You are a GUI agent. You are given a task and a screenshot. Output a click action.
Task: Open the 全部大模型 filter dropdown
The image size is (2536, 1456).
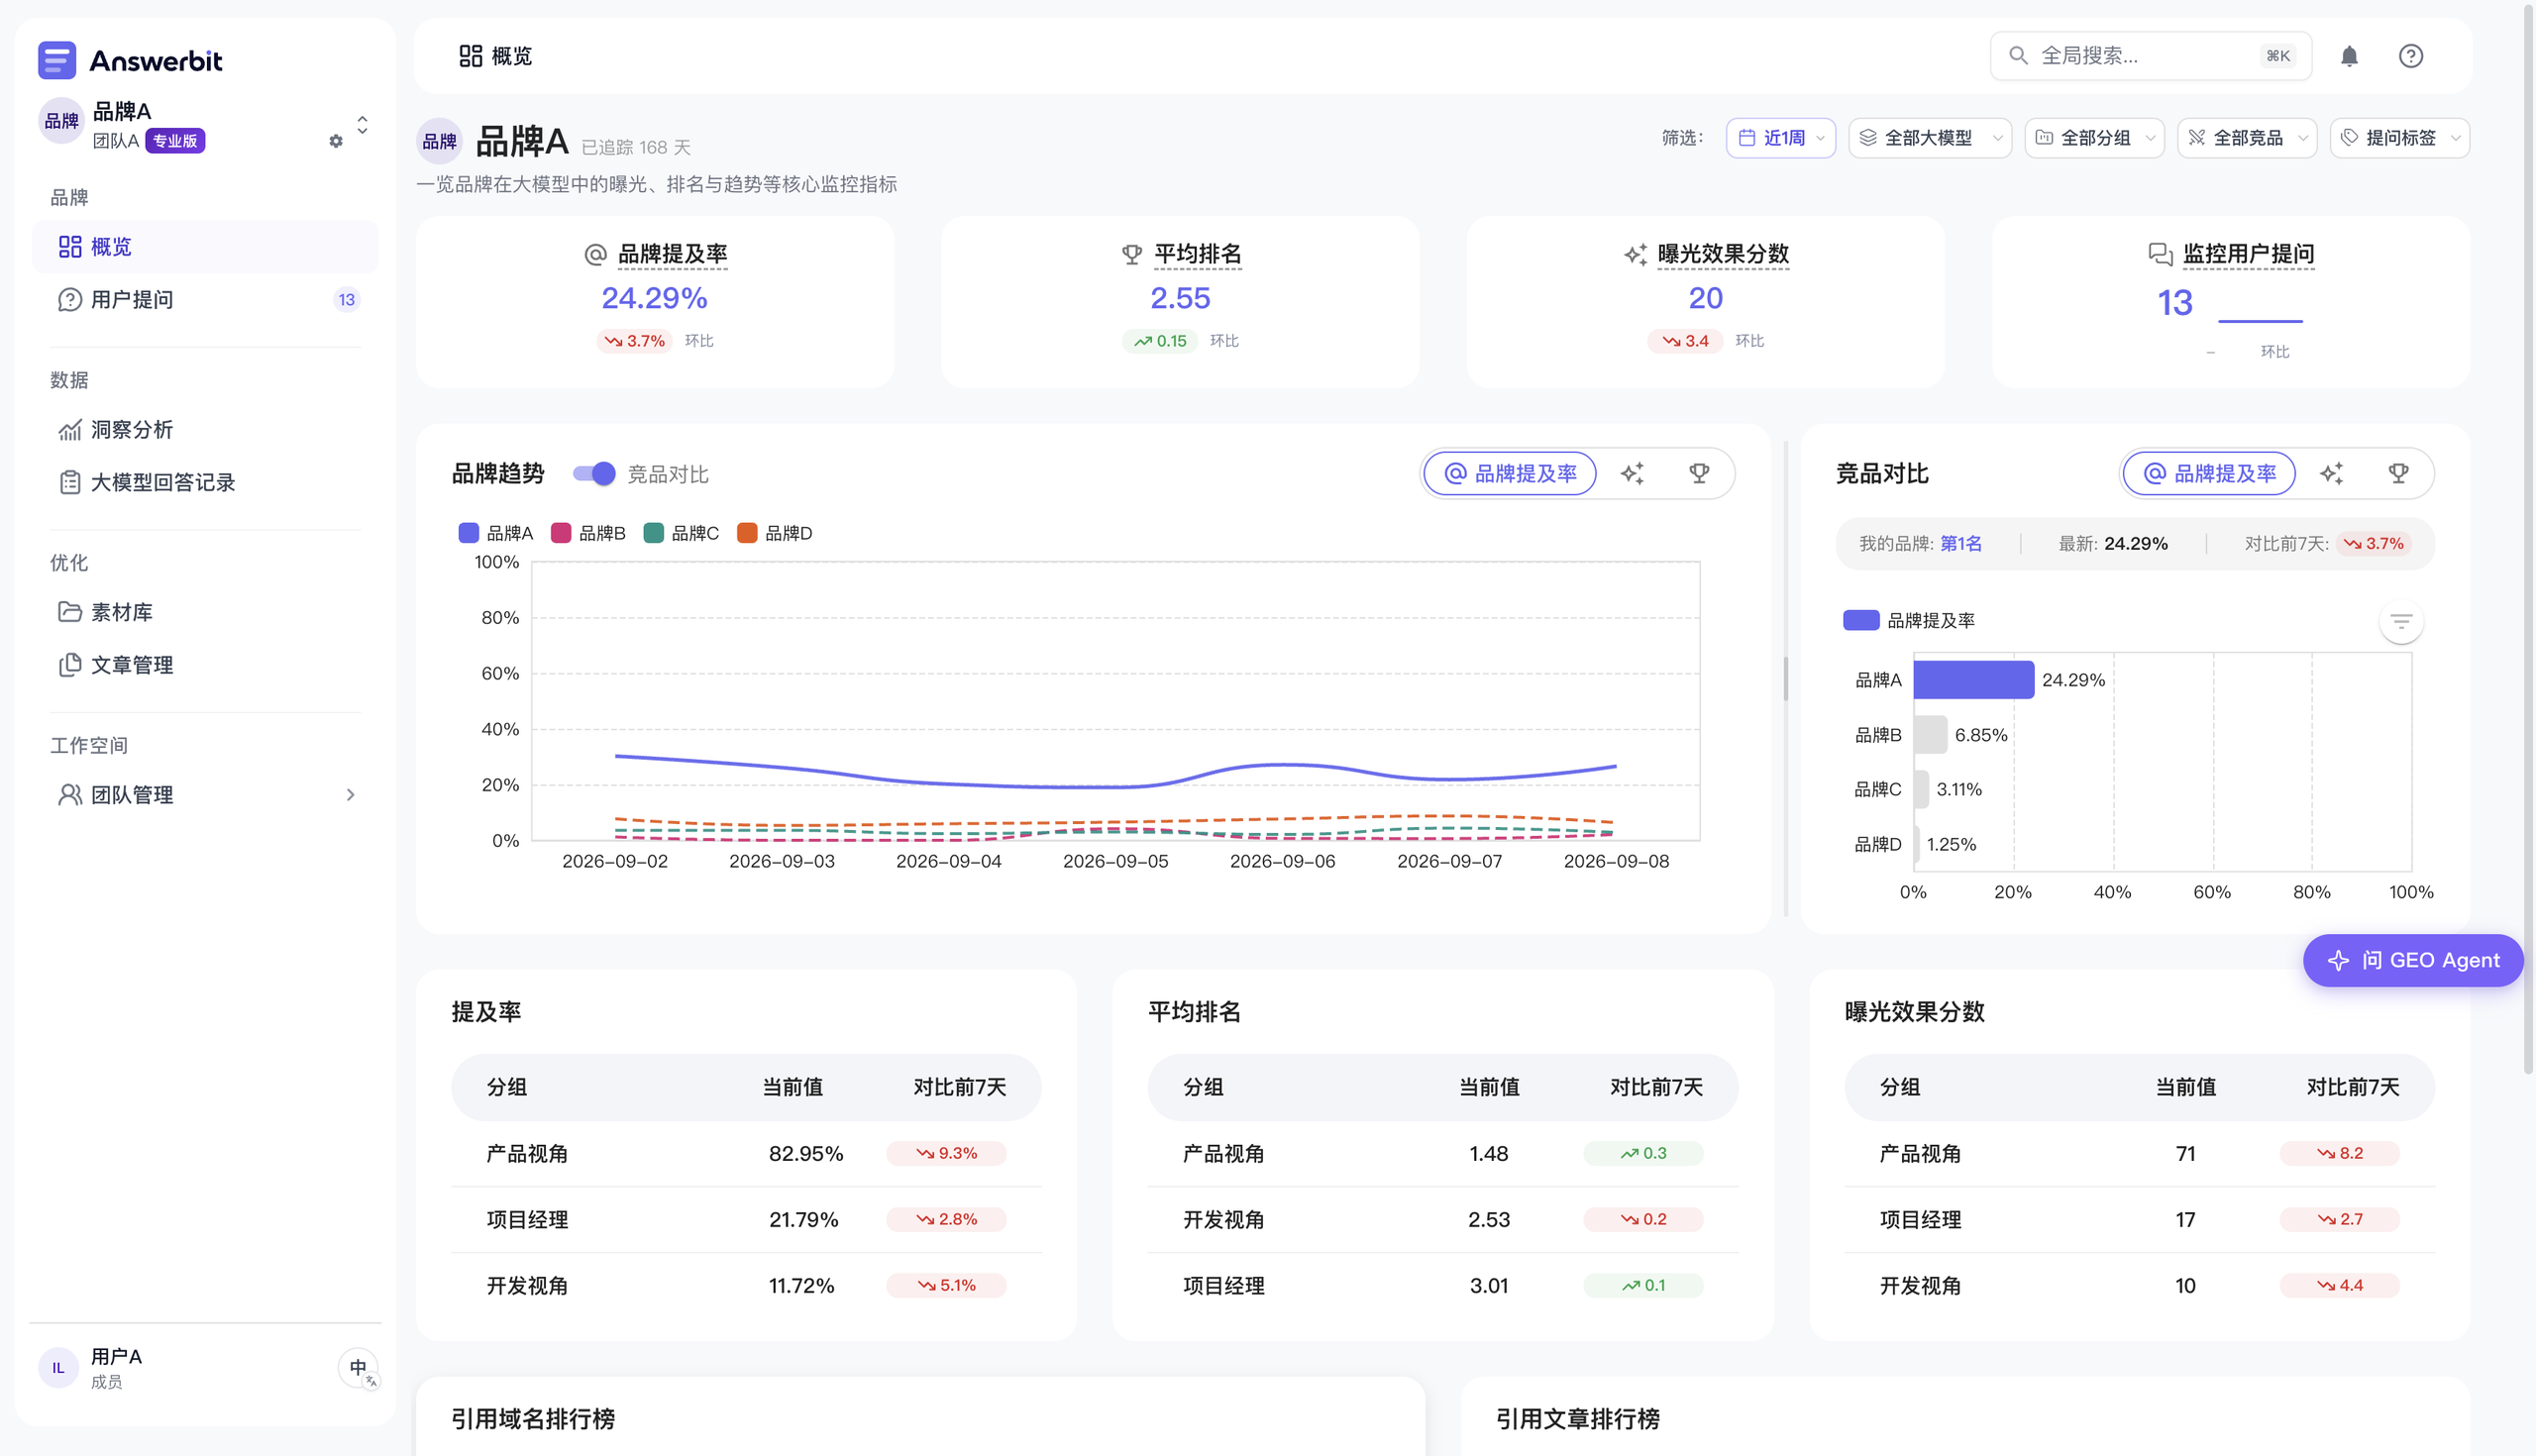1929,138
